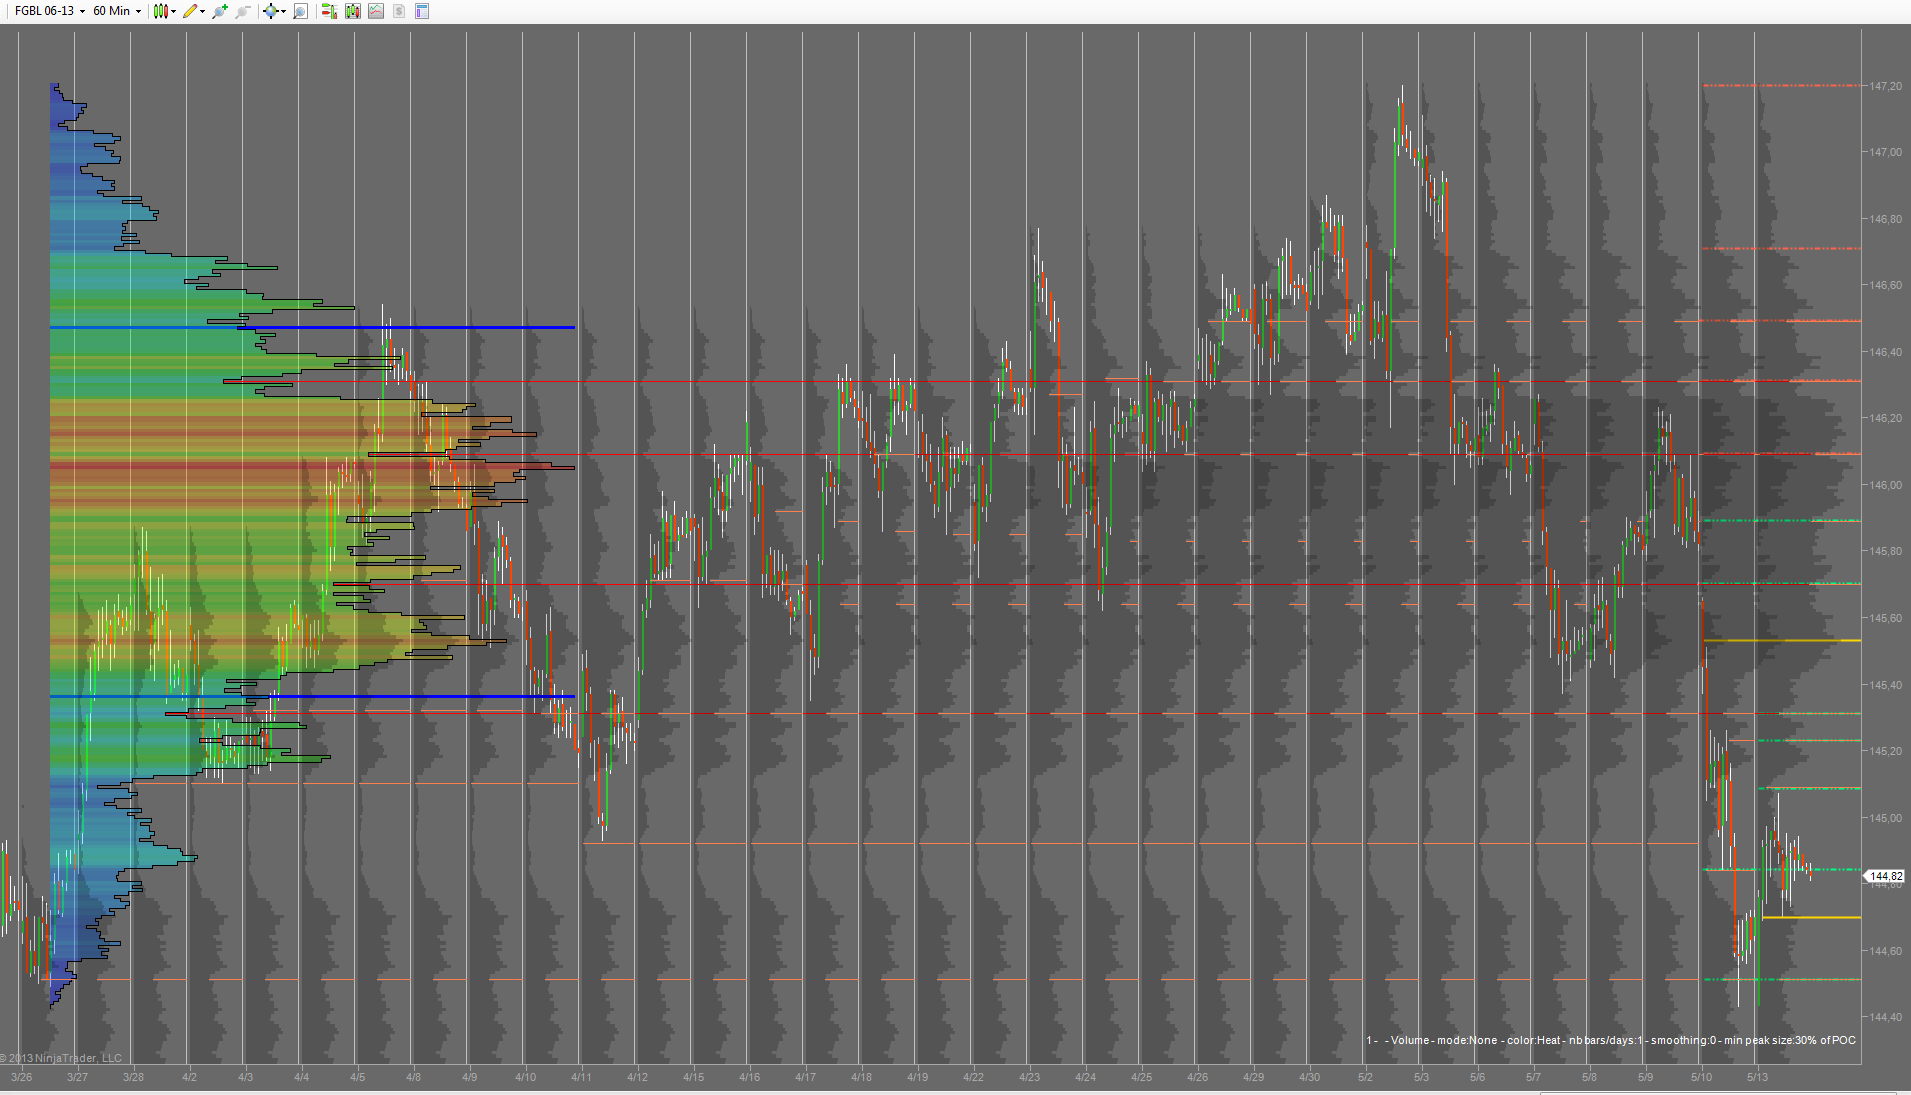The width and height of the screenshot is (1911, 1095).
Task: Click the 3/28 date label
Action: coord(133,1077)
